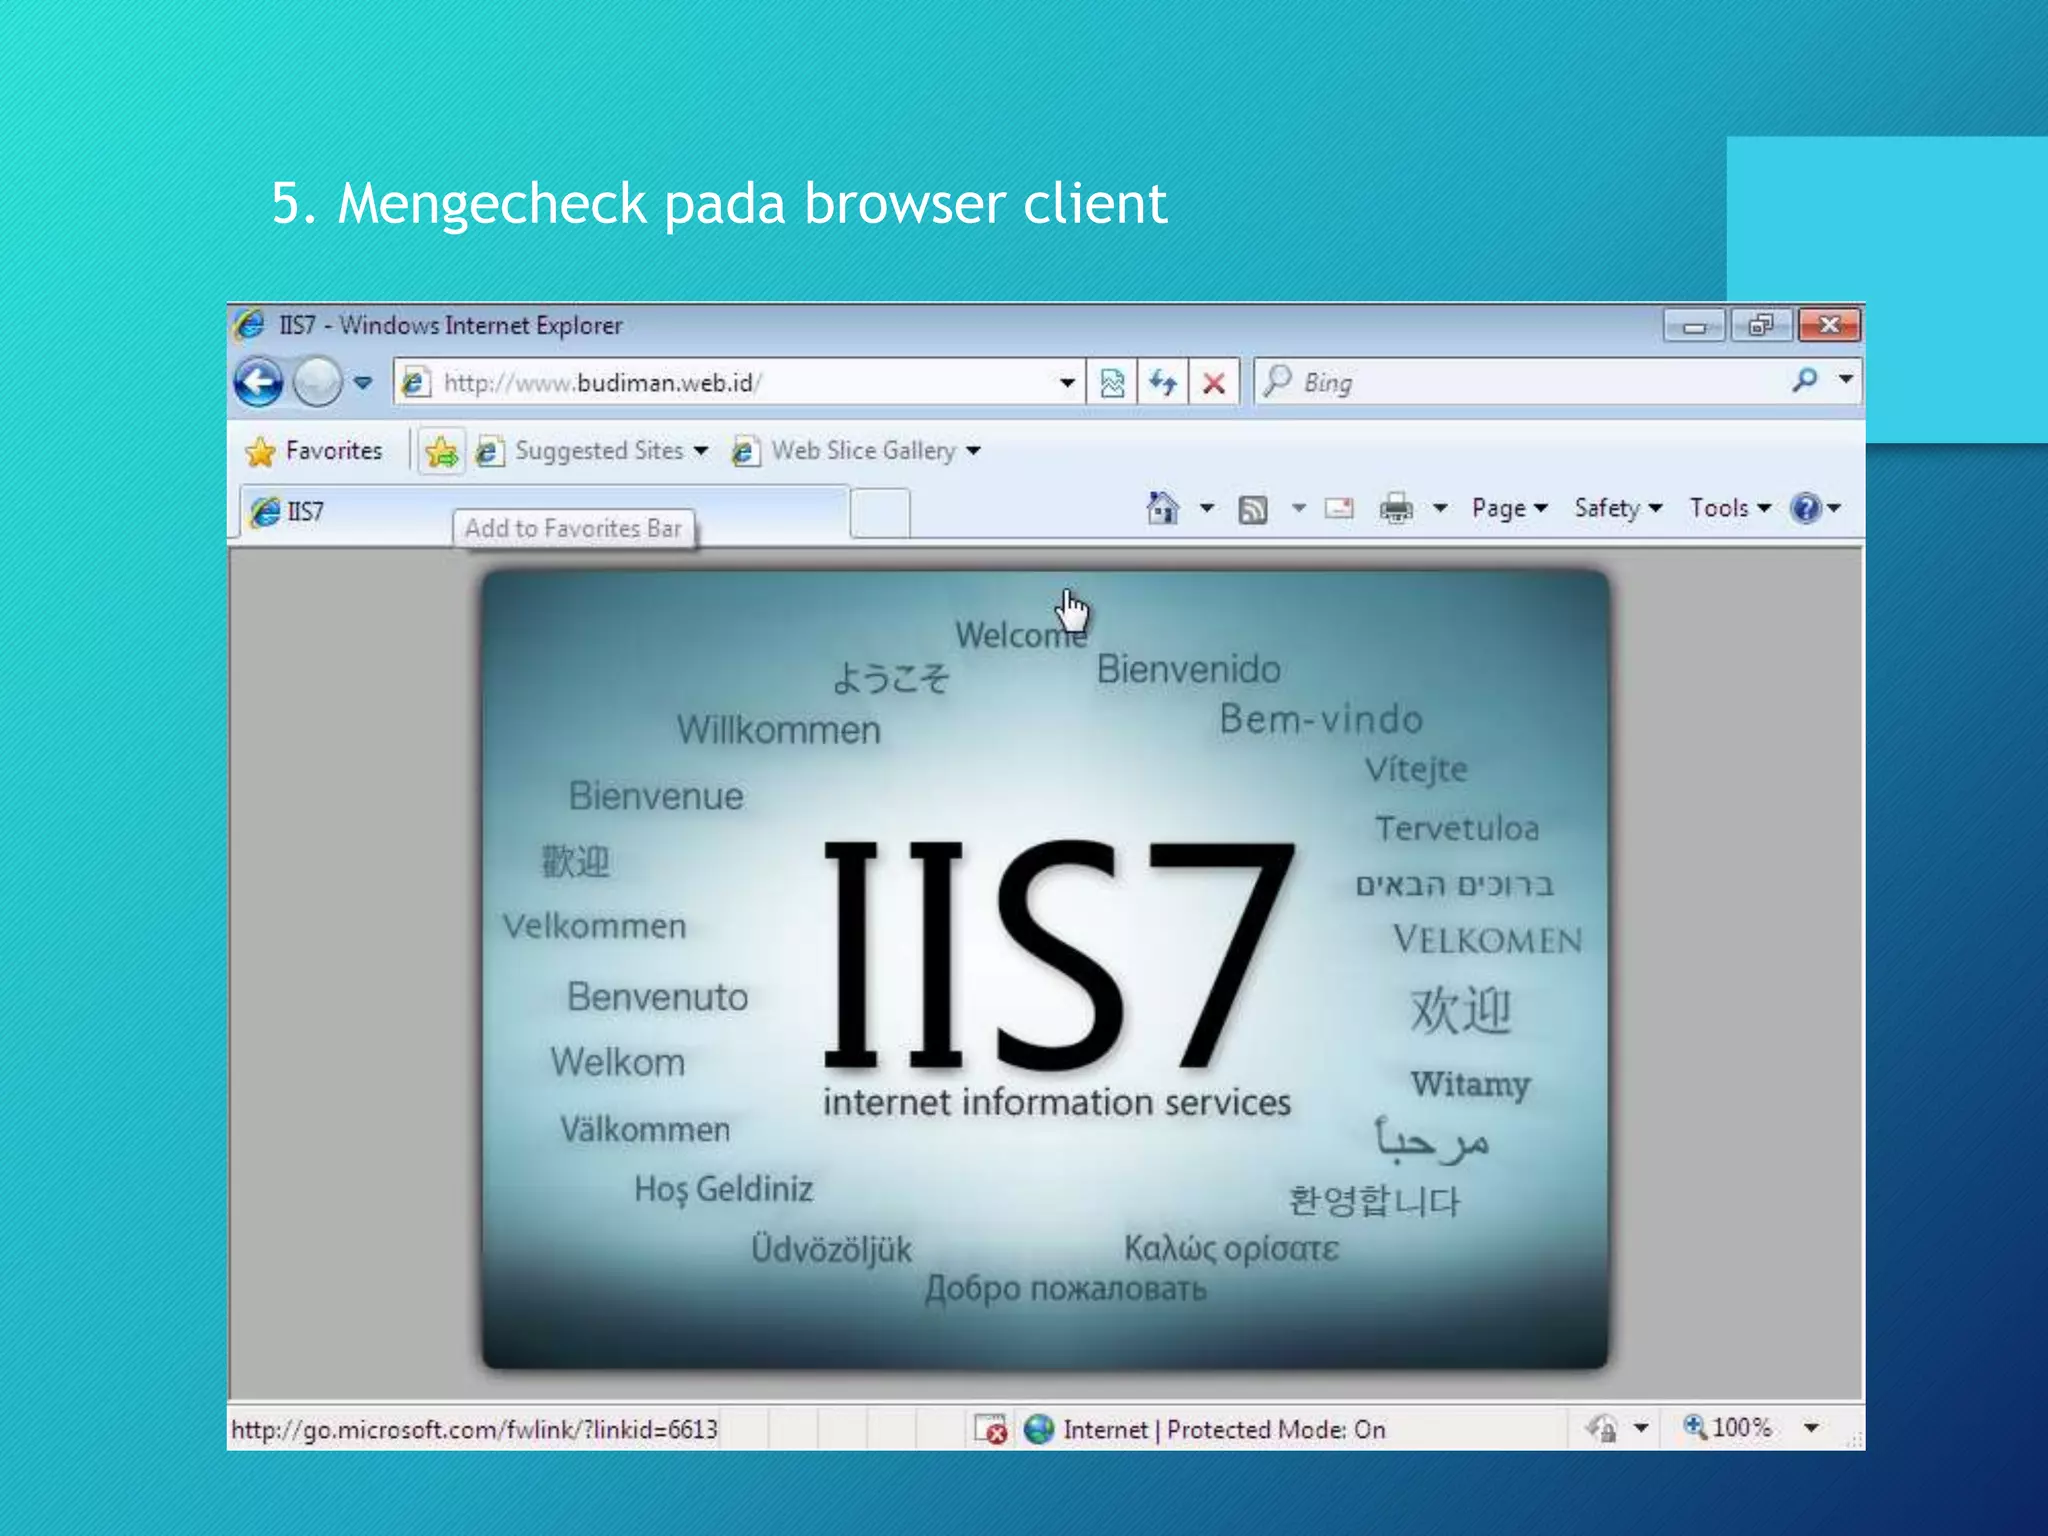Click the security lock status icon
Image resolution: width=2048 pixels, height=1536 pixels.
tap(1602, 1429)
